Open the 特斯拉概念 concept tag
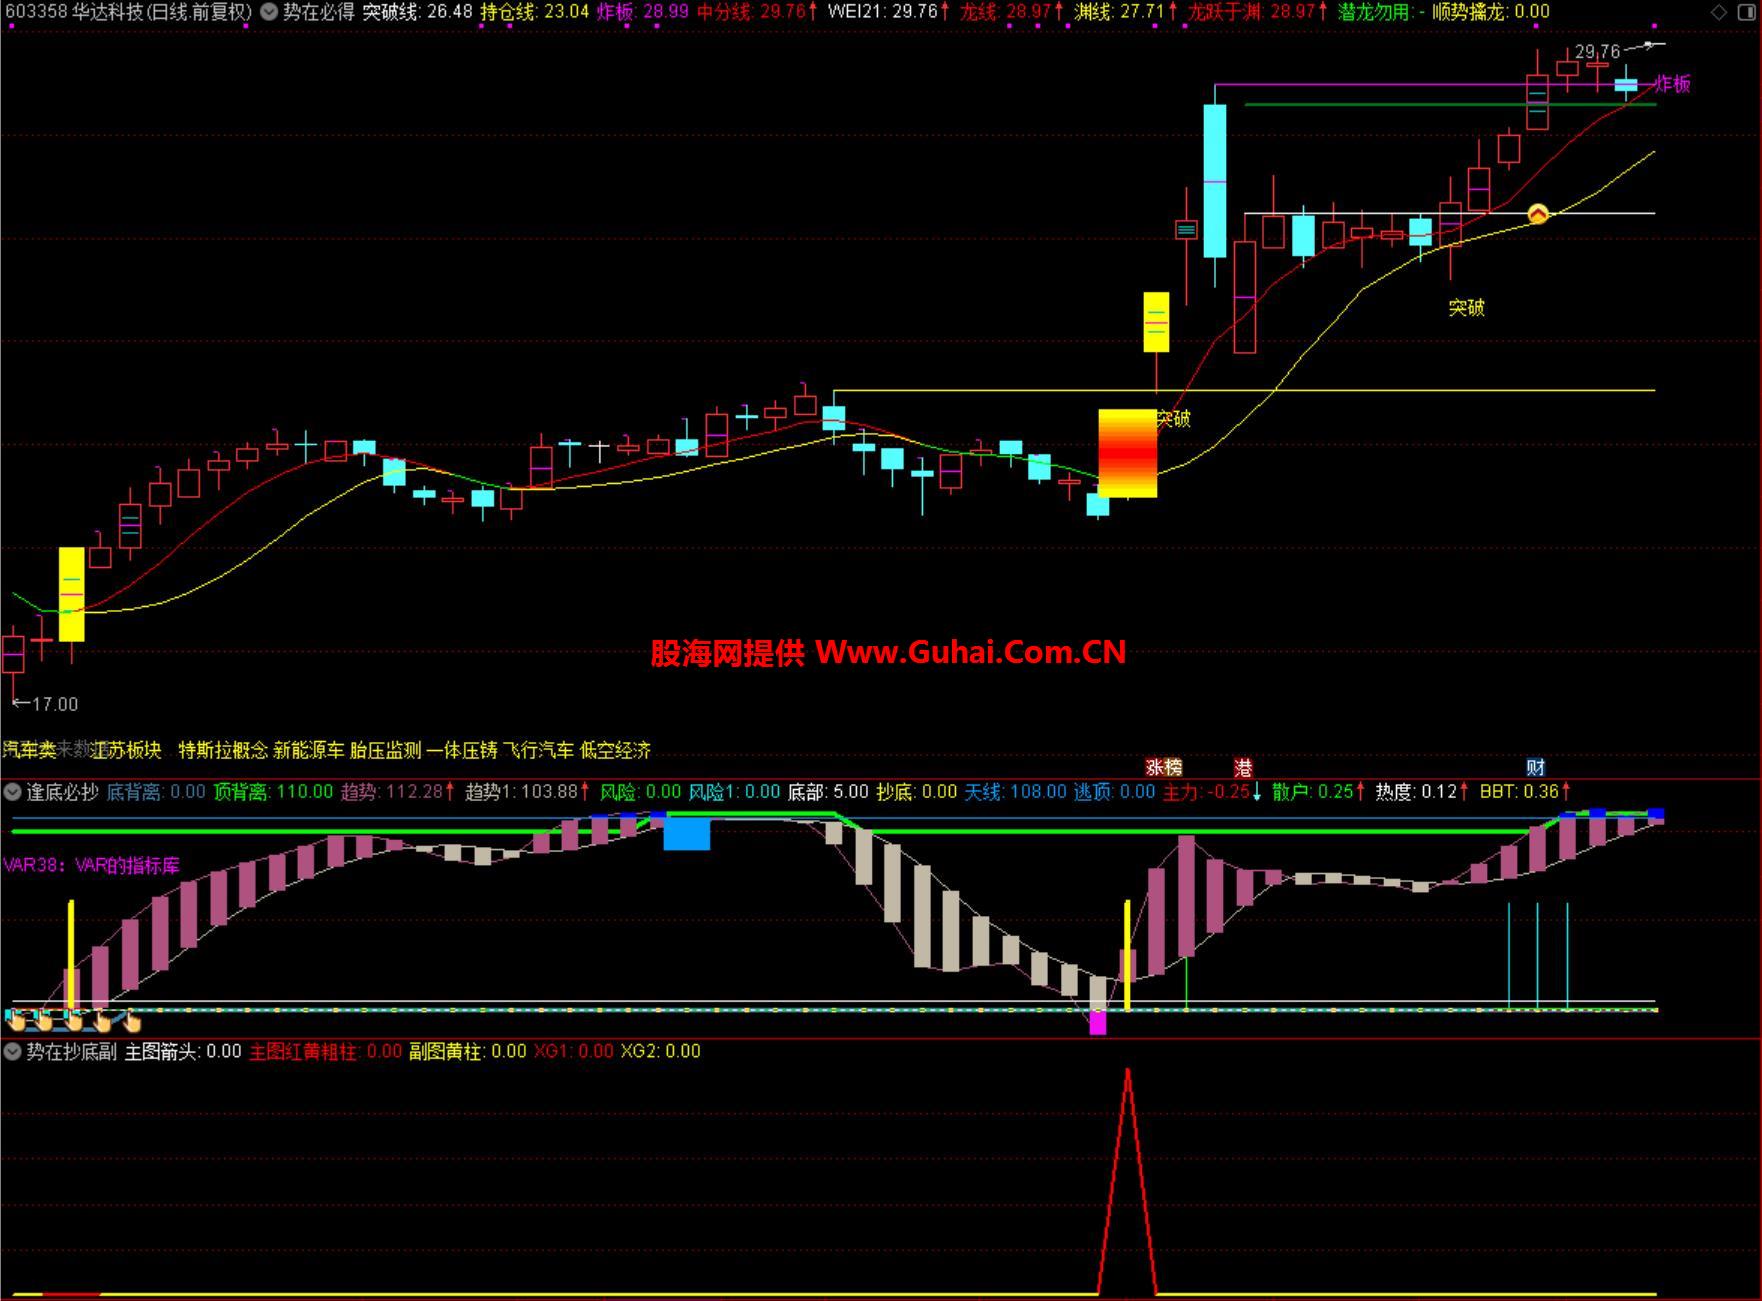The width and height of the screenshot is (1762, 1301). [x=223, y=749]
